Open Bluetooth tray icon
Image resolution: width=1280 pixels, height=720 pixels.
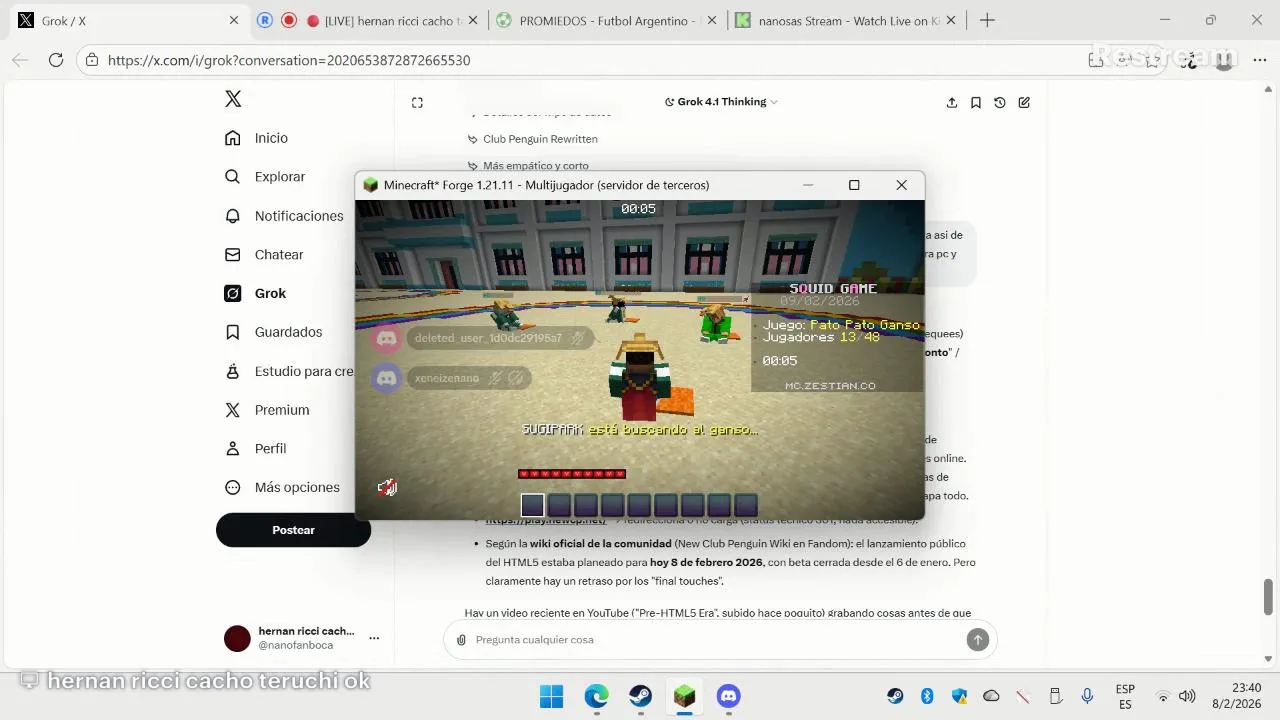coord(927,696)
